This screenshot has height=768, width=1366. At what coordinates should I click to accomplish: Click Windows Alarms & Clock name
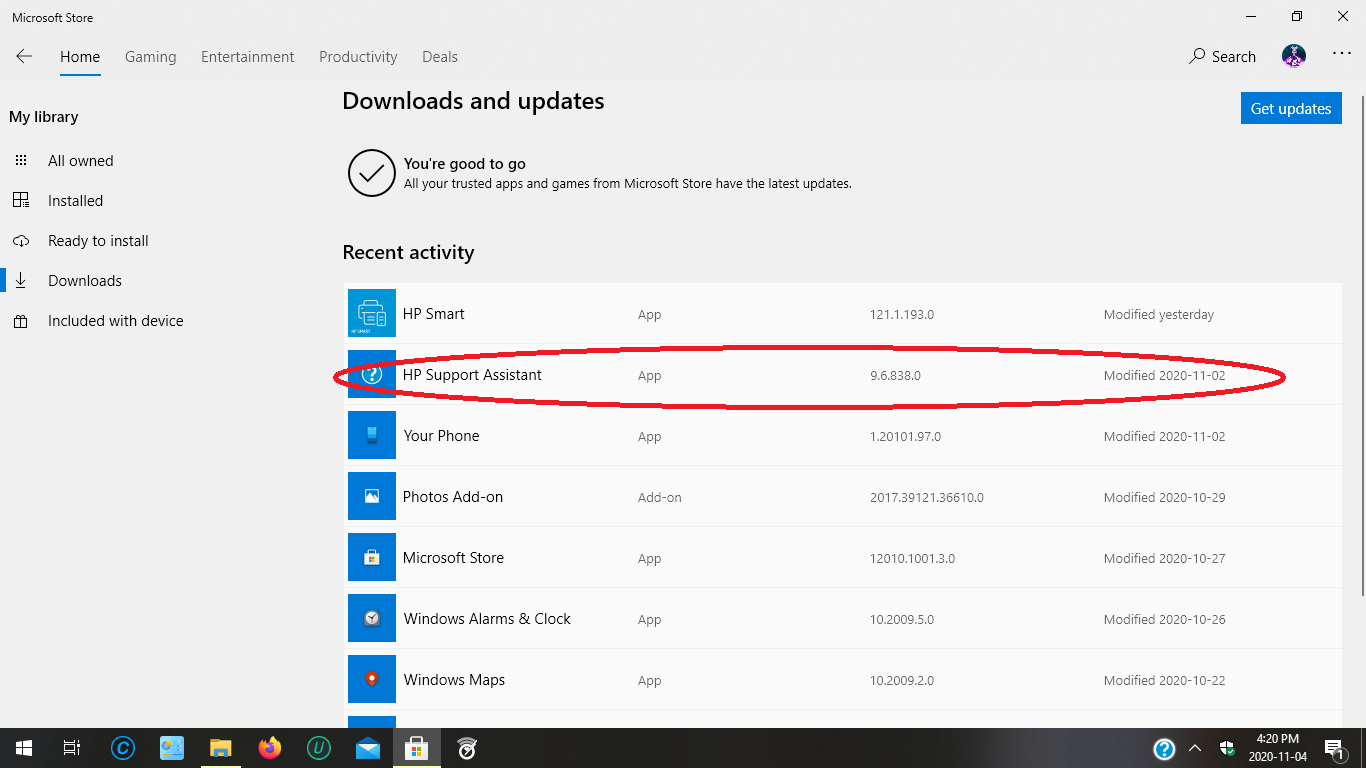coord(487,619)
